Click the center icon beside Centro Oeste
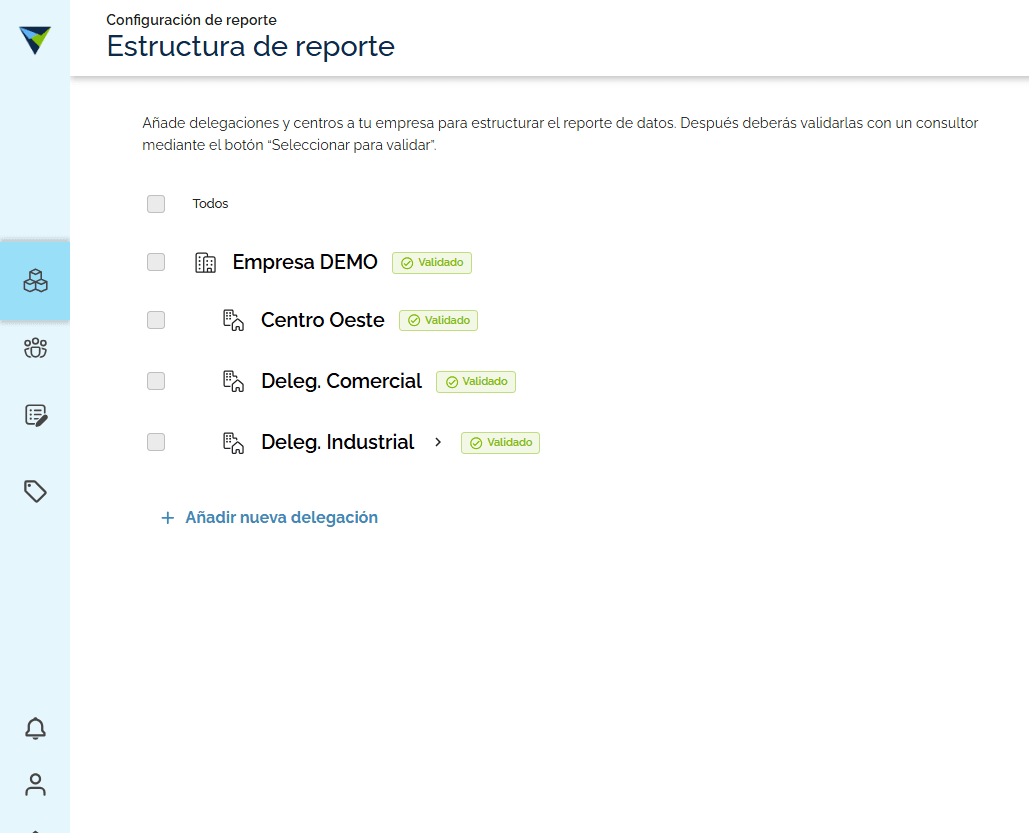Viewport: 1029px width, 833px height. point(233,320)
